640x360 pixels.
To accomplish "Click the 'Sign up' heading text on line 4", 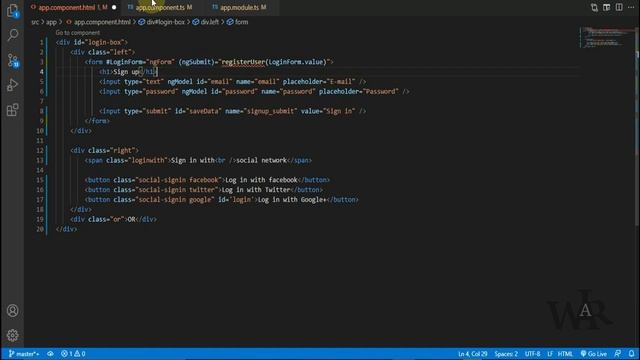I will pos(126,72).
